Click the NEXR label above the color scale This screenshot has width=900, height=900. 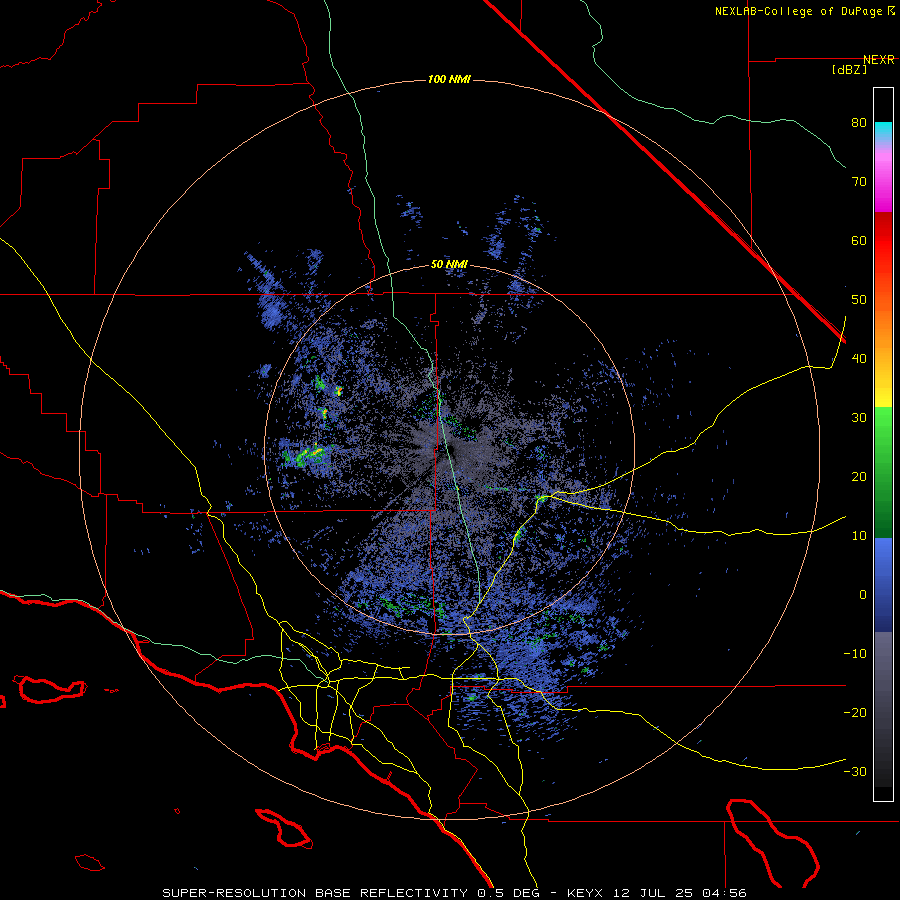(x=878, y=60)
